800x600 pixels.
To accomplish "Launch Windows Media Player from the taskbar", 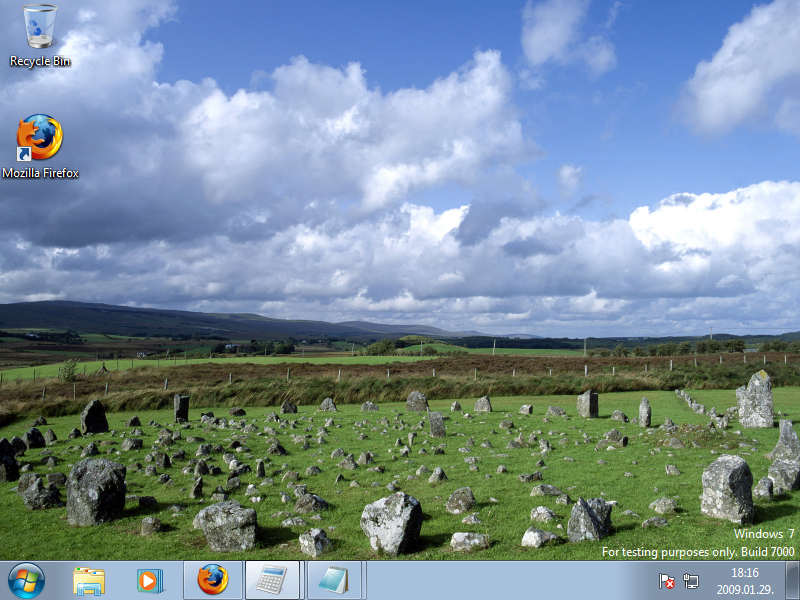I will pos(150,581).
